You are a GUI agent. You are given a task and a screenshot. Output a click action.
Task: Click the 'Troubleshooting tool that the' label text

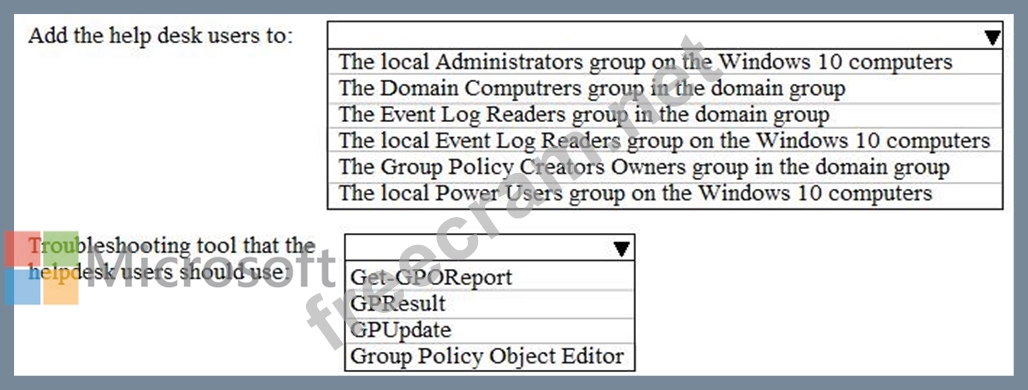pos(172,246)
